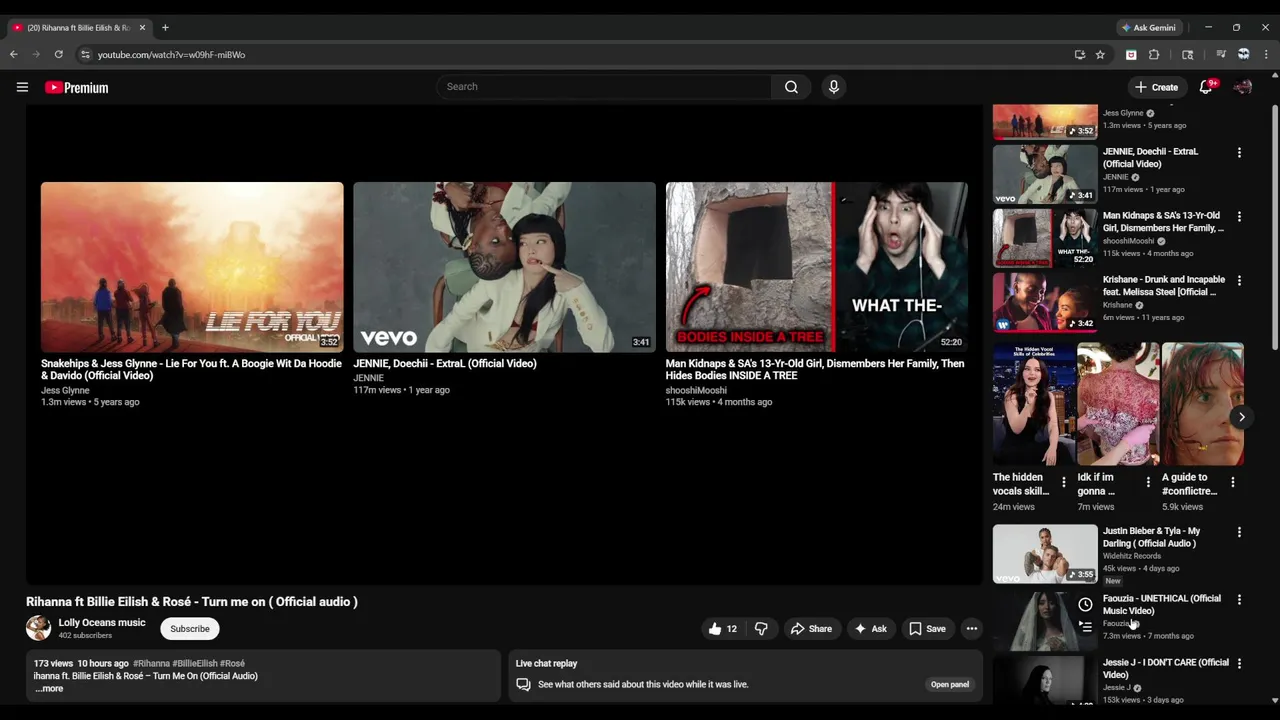The image size is (1280, 720).
Task: Reload the page
Action: 59,55
